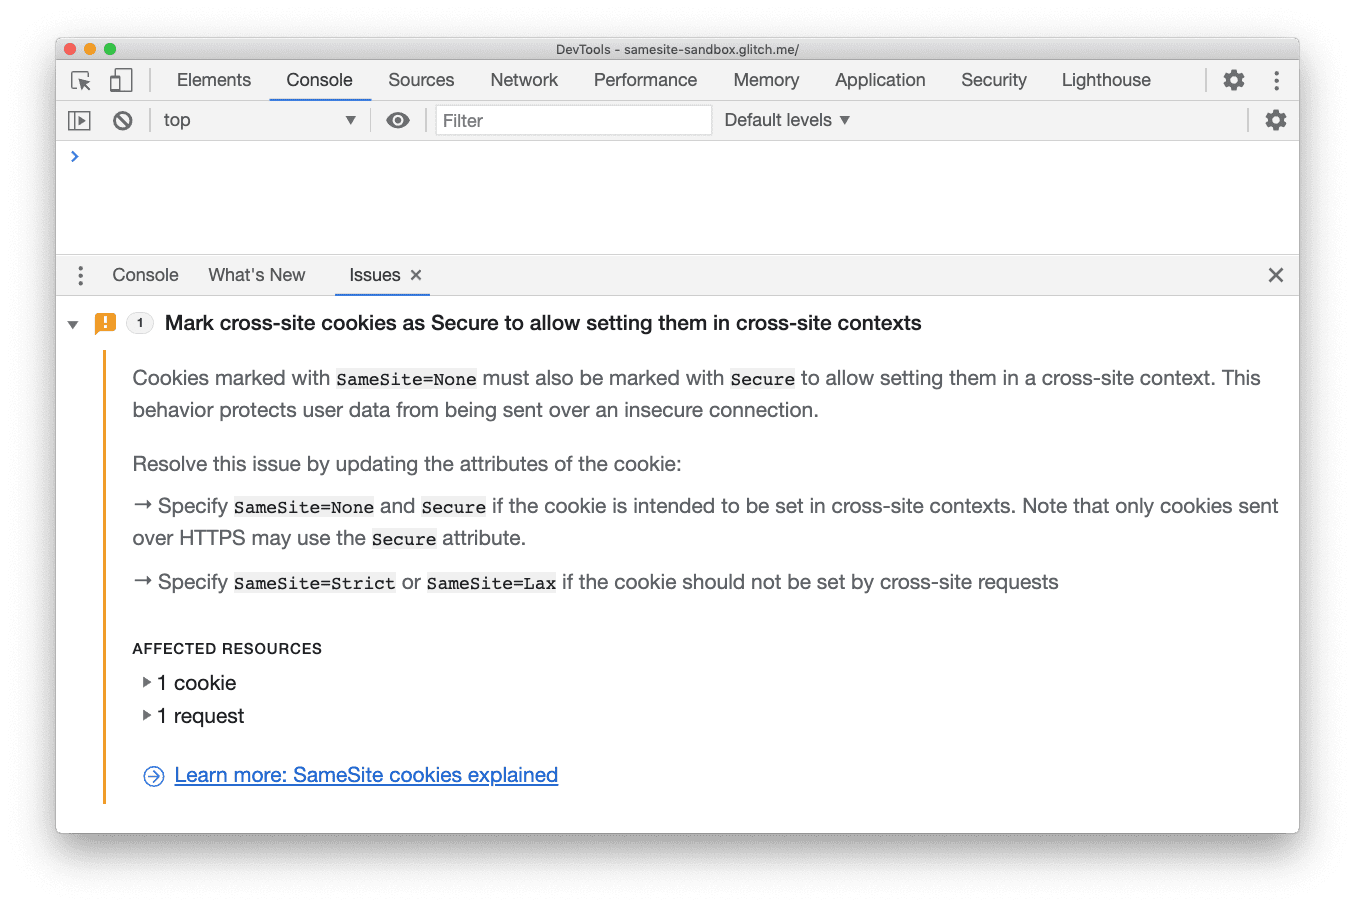Close the Issues drawer tab
The width and height of the screenshot is (1355, 907).
click(x=417, y=275)
